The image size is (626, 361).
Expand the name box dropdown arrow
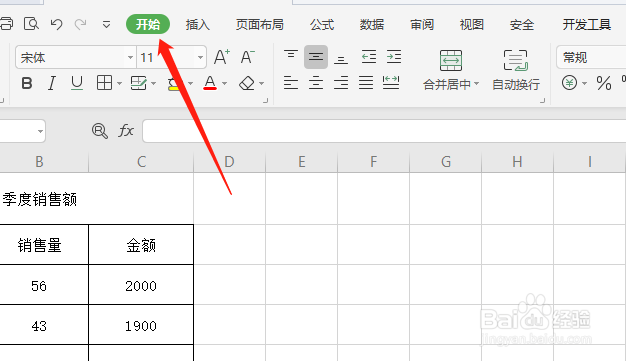click(x=40, y=131)
